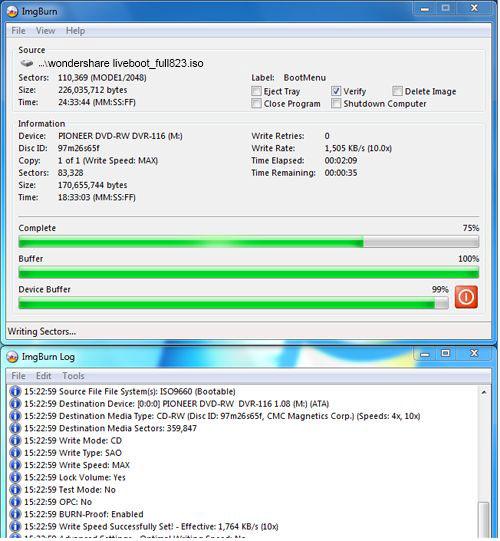Click info icon beside Destination Device log entry
This screenshot has height=541, width=500.
pos(15,404)
